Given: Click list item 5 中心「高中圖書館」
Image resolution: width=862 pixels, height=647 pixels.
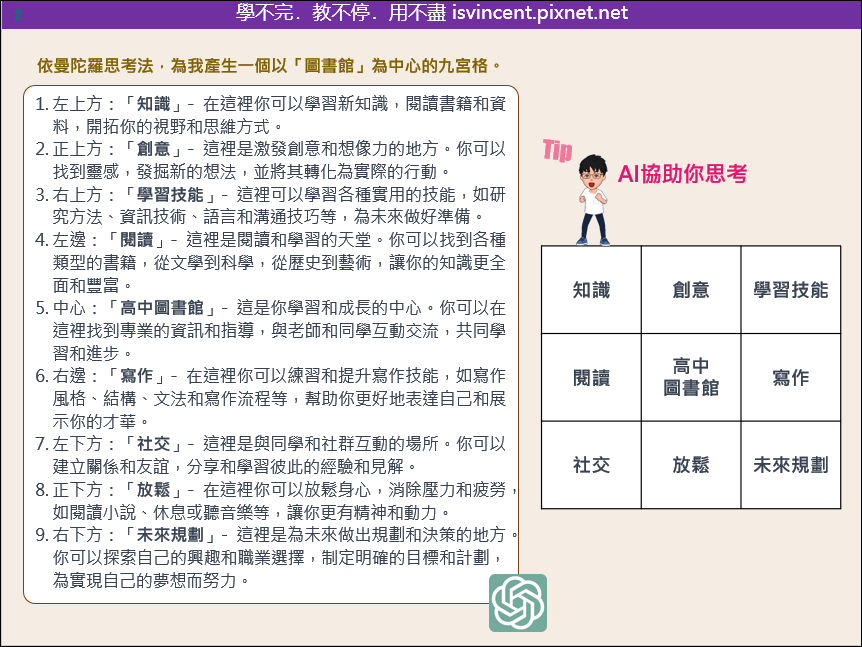Looking at the screenshot, I should tap(270, 330).
